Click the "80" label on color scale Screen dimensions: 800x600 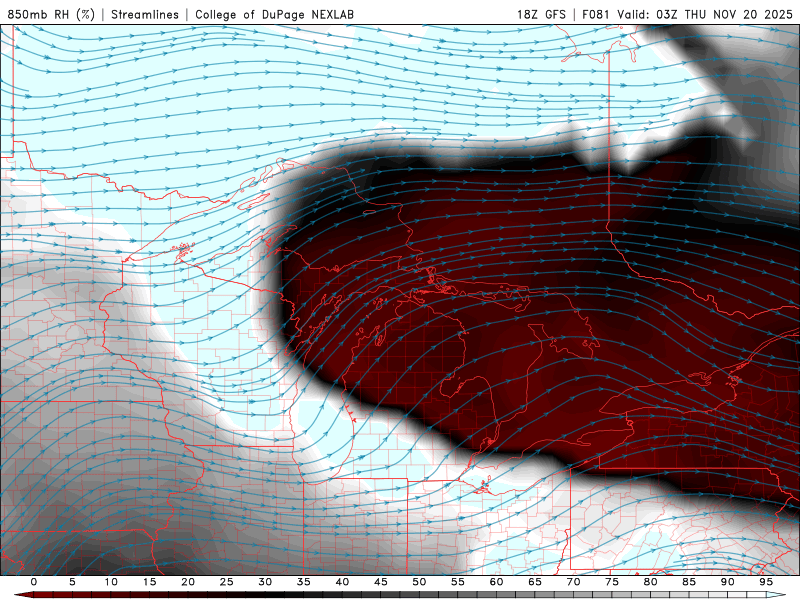click(651, 582)
